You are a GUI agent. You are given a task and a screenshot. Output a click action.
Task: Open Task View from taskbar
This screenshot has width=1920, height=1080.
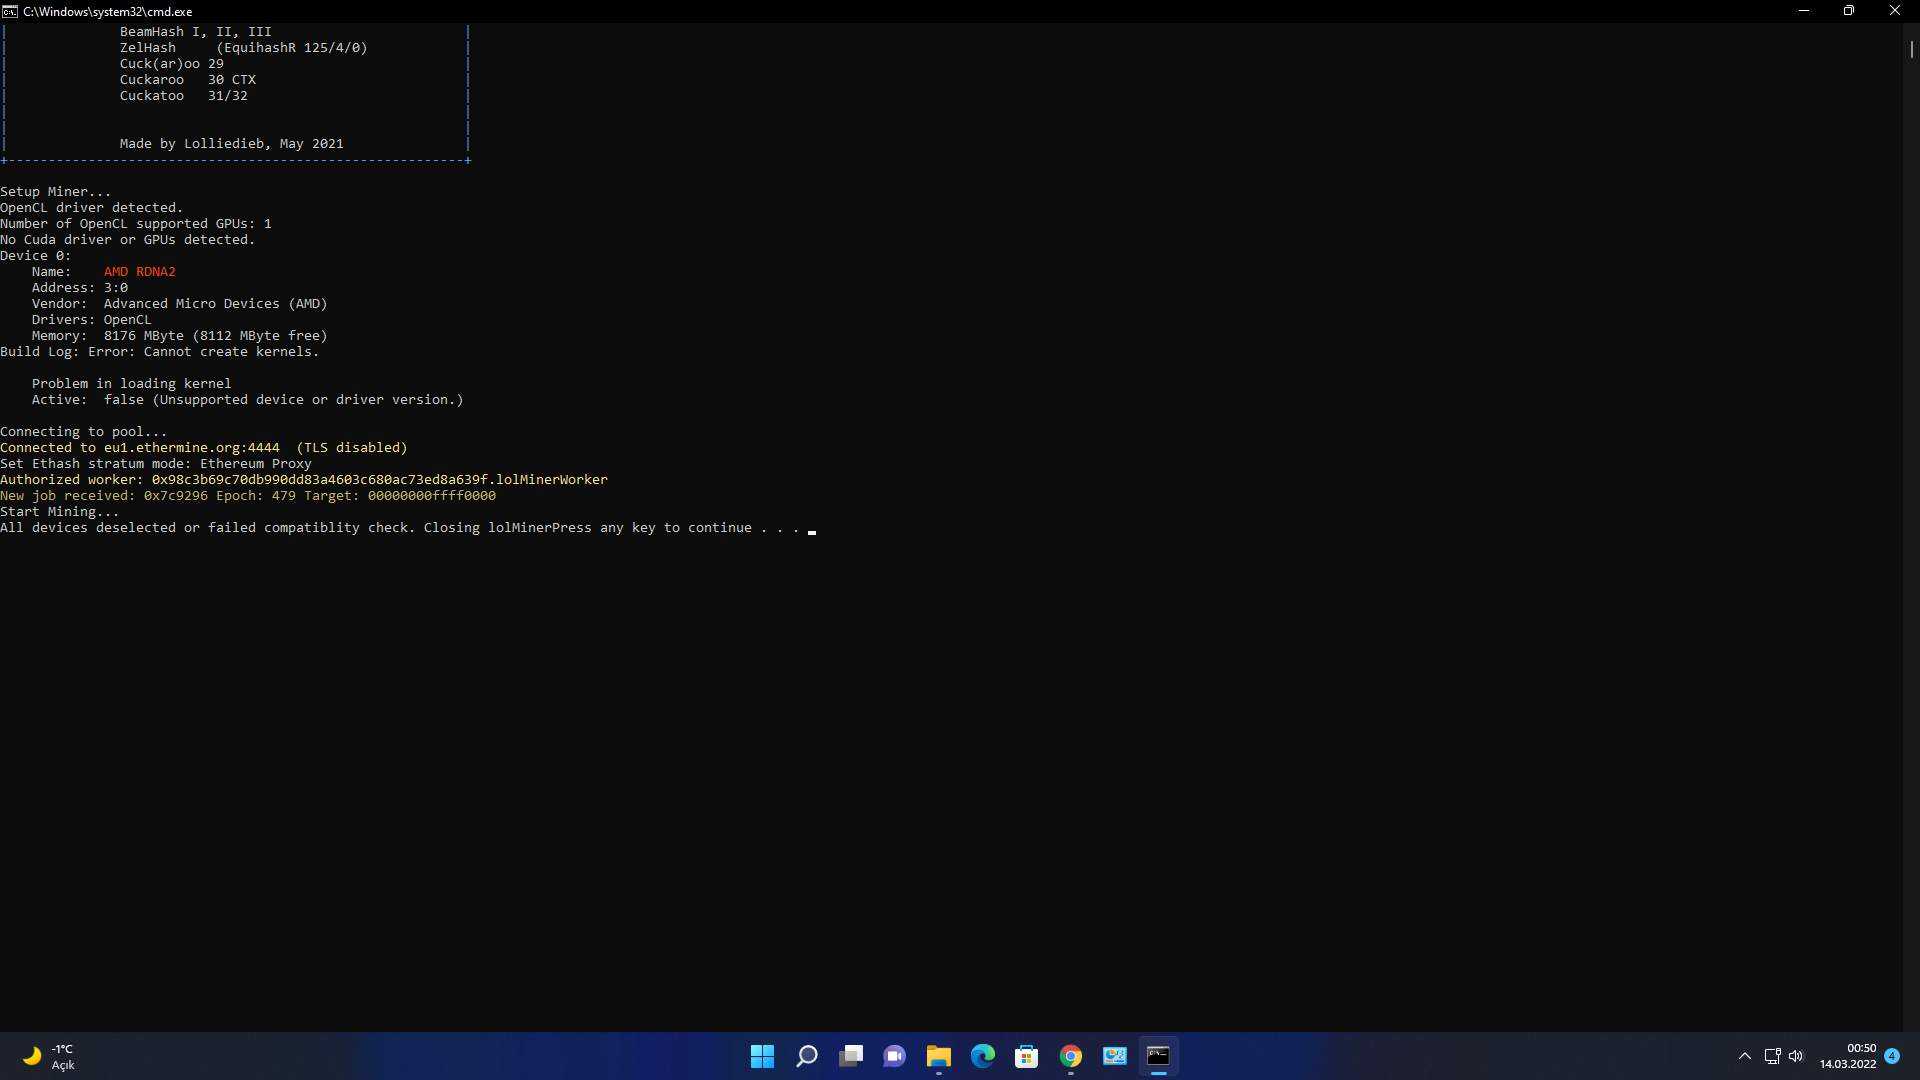tap(851, 1056)
